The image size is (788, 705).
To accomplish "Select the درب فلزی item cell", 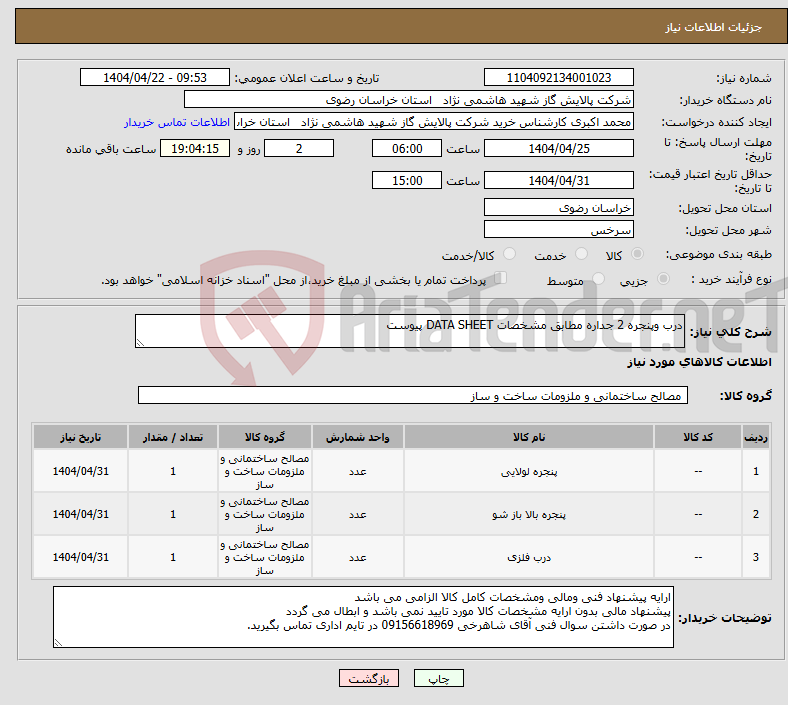I will pos(529,557).
